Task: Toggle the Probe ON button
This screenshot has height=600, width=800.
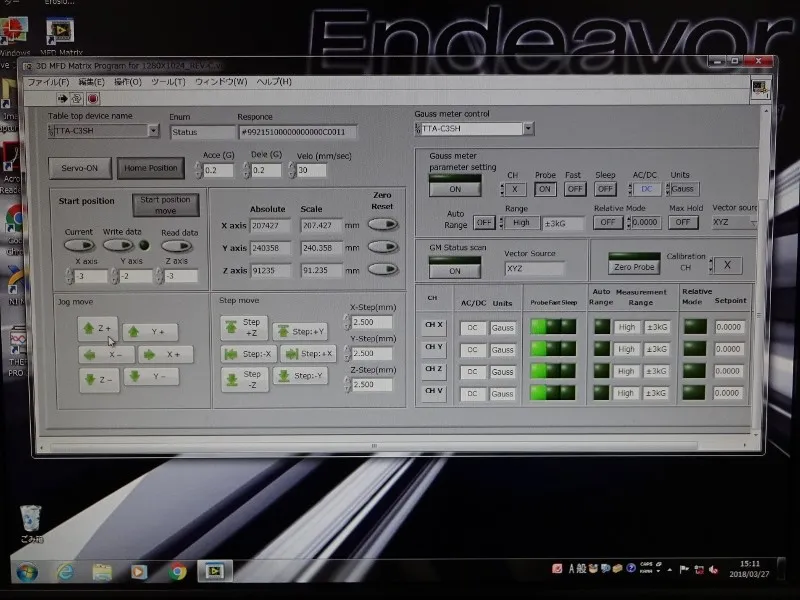Action: click(545, 189)
